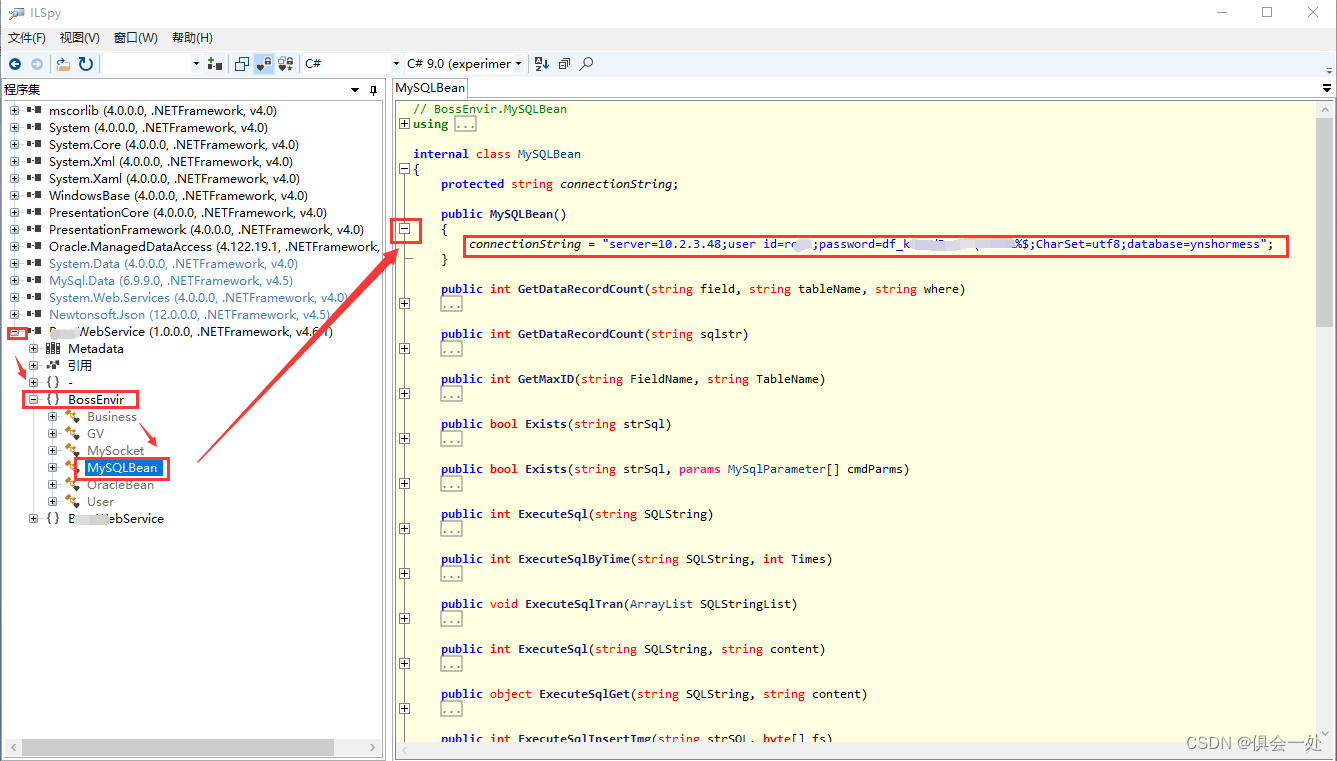Click the Reload assemblies refresh icon

pos(86,64)
